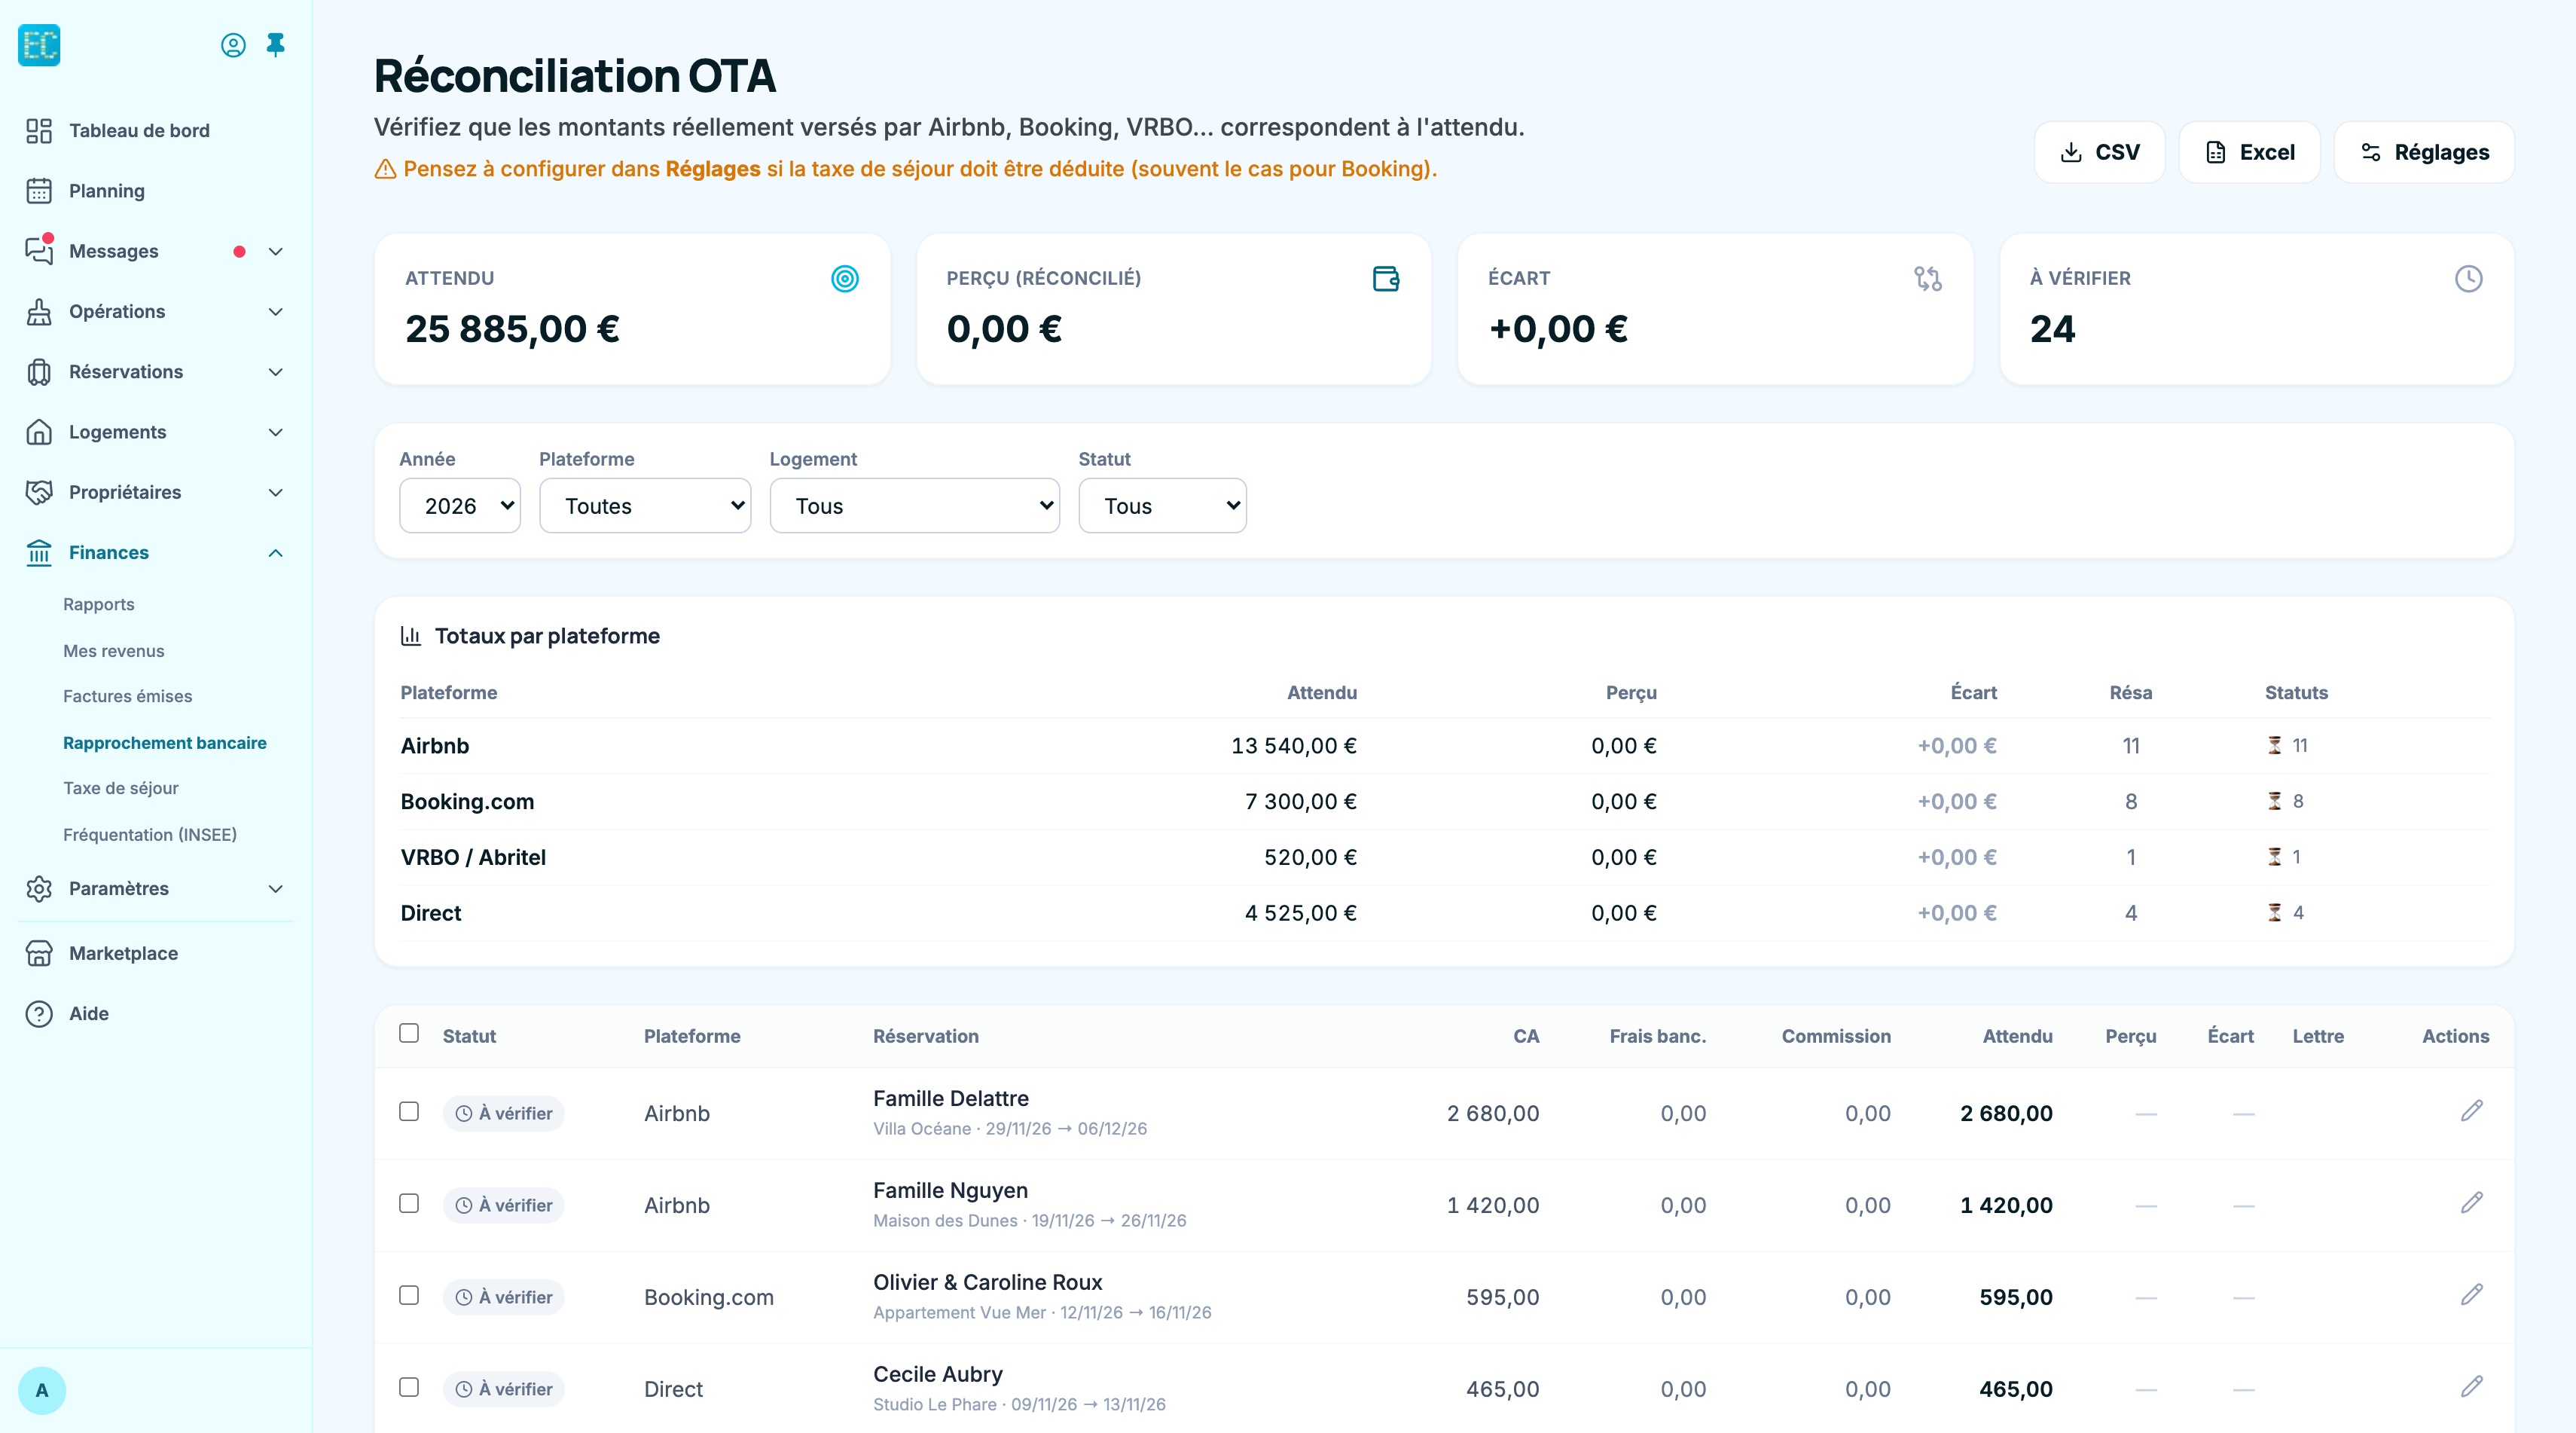
Task: Click the À vérifier card clock icon
Action: (2469, 279)
